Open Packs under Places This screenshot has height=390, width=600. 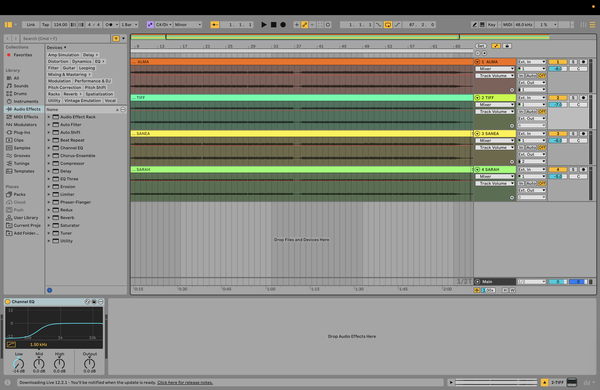tap(19, 194)
